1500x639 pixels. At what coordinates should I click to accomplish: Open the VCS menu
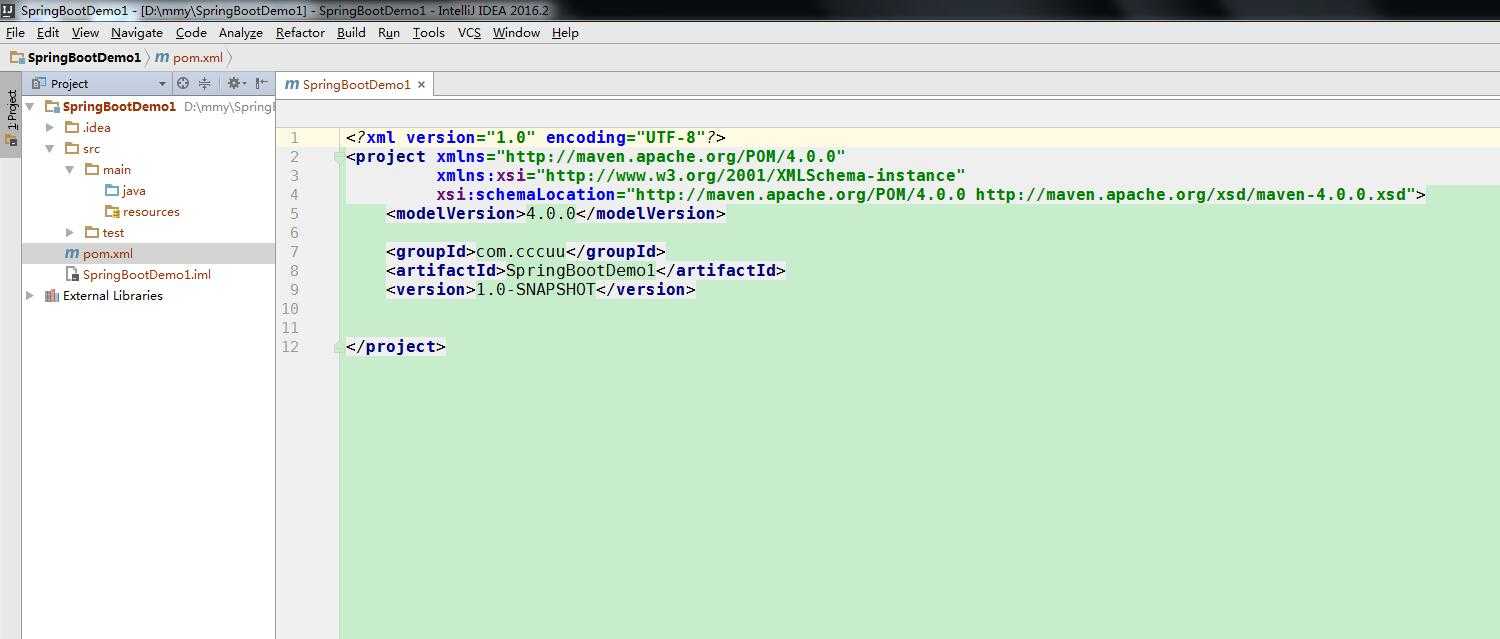click(x=469, y=32)
